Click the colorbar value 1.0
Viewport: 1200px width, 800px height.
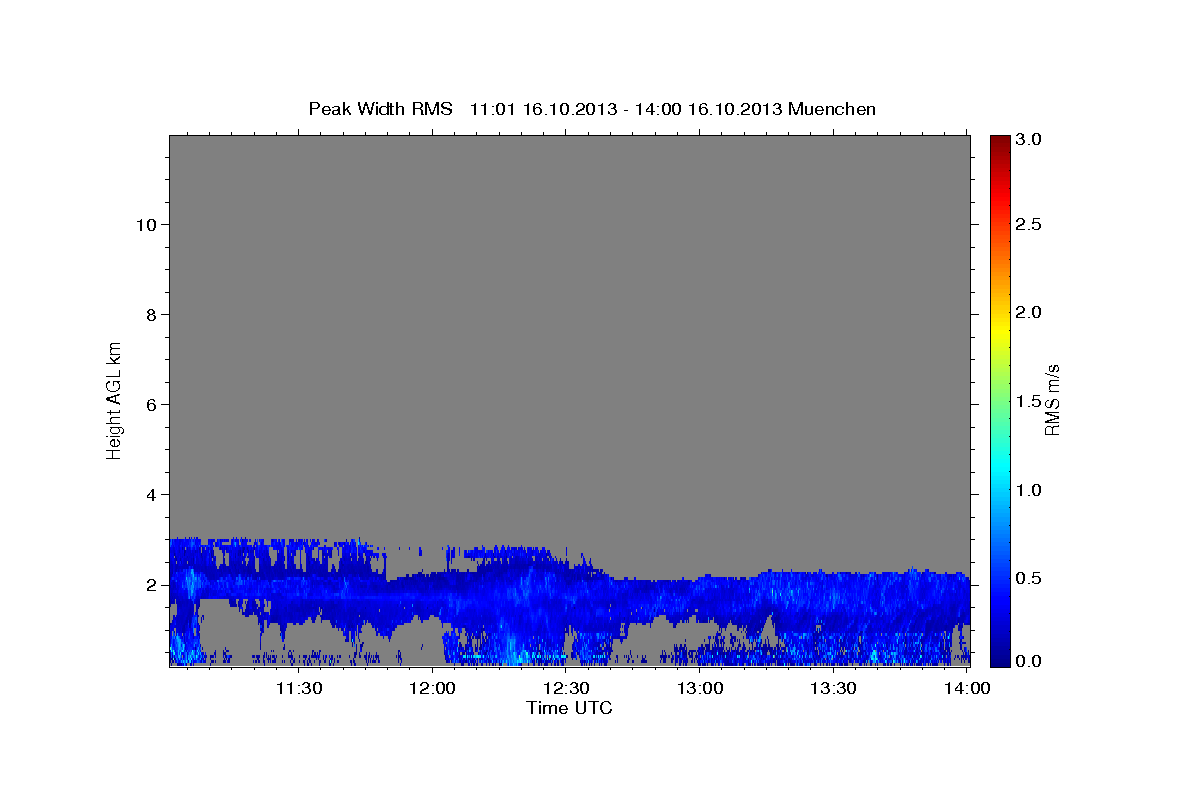click(x=1030, y=490)
